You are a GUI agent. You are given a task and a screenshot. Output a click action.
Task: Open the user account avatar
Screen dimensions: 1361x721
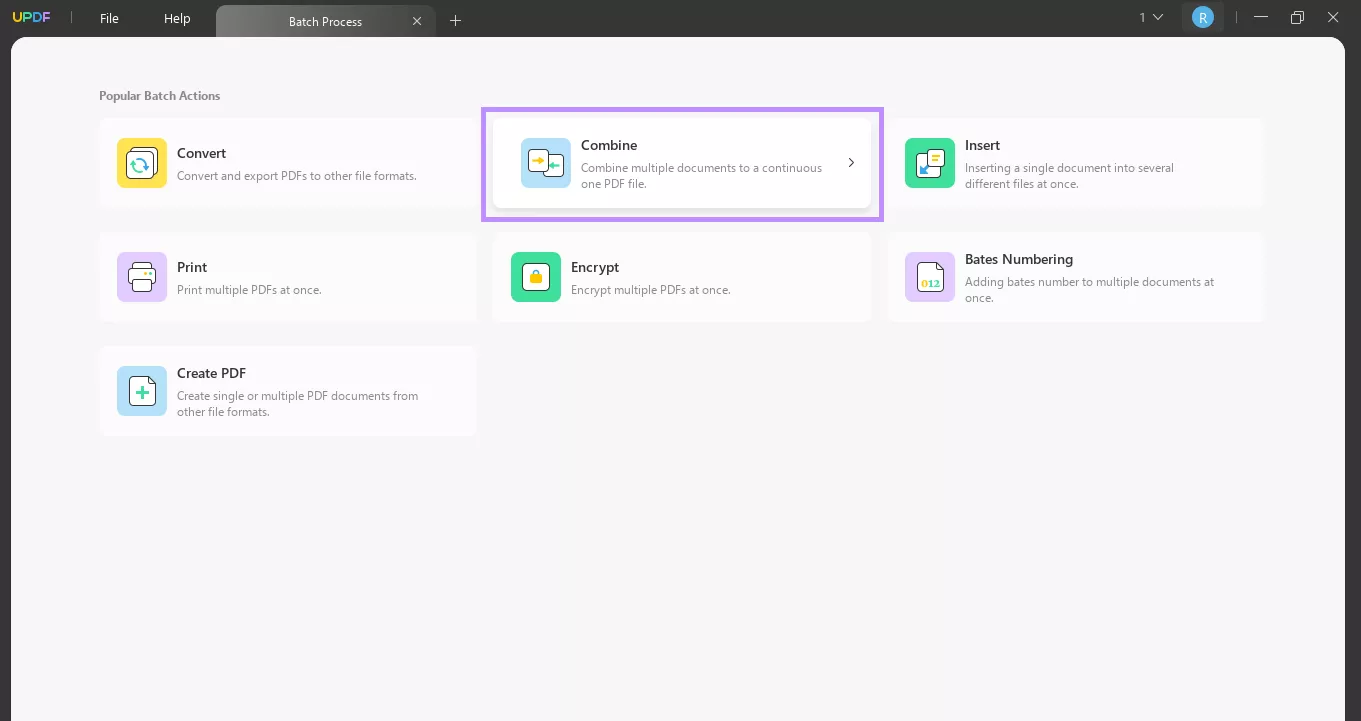tap(1203, 18)
